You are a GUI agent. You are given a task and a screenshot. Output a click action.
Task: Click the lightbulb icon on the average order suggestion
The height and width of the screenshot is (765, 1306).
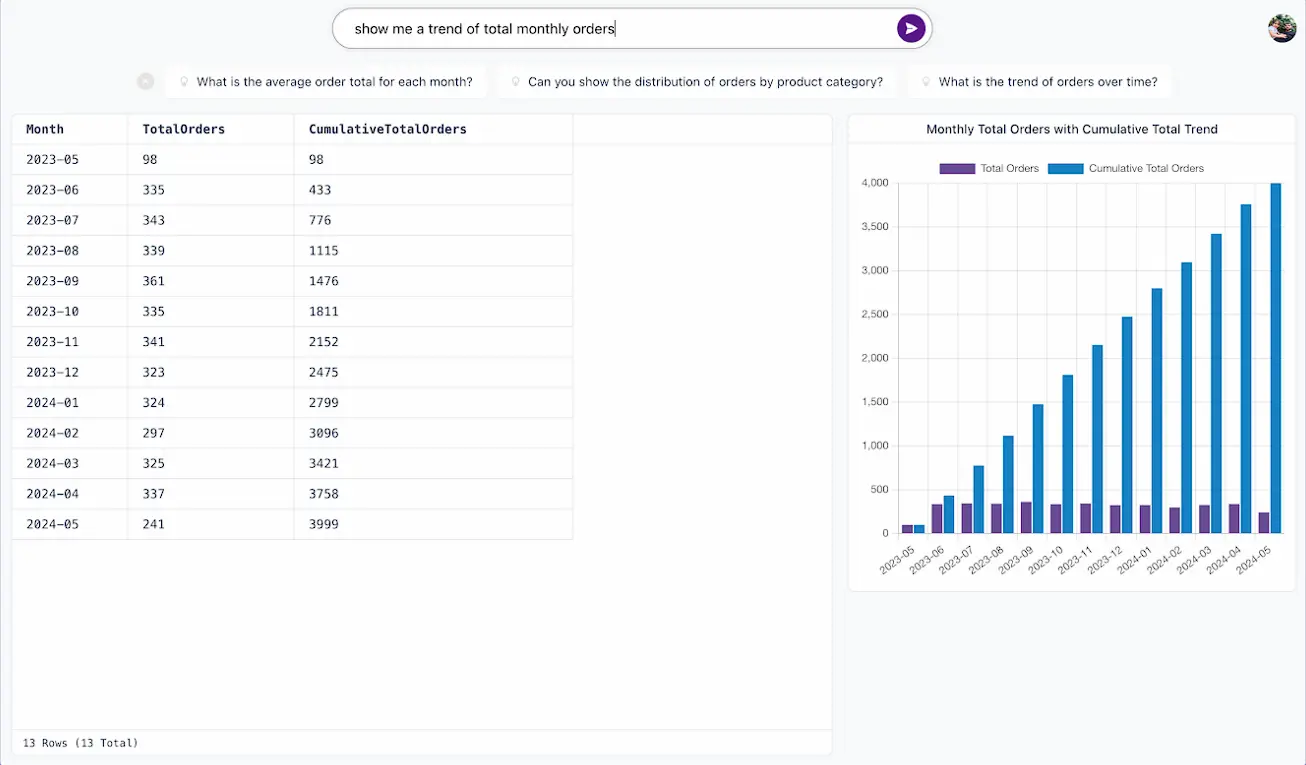(182, 81)
